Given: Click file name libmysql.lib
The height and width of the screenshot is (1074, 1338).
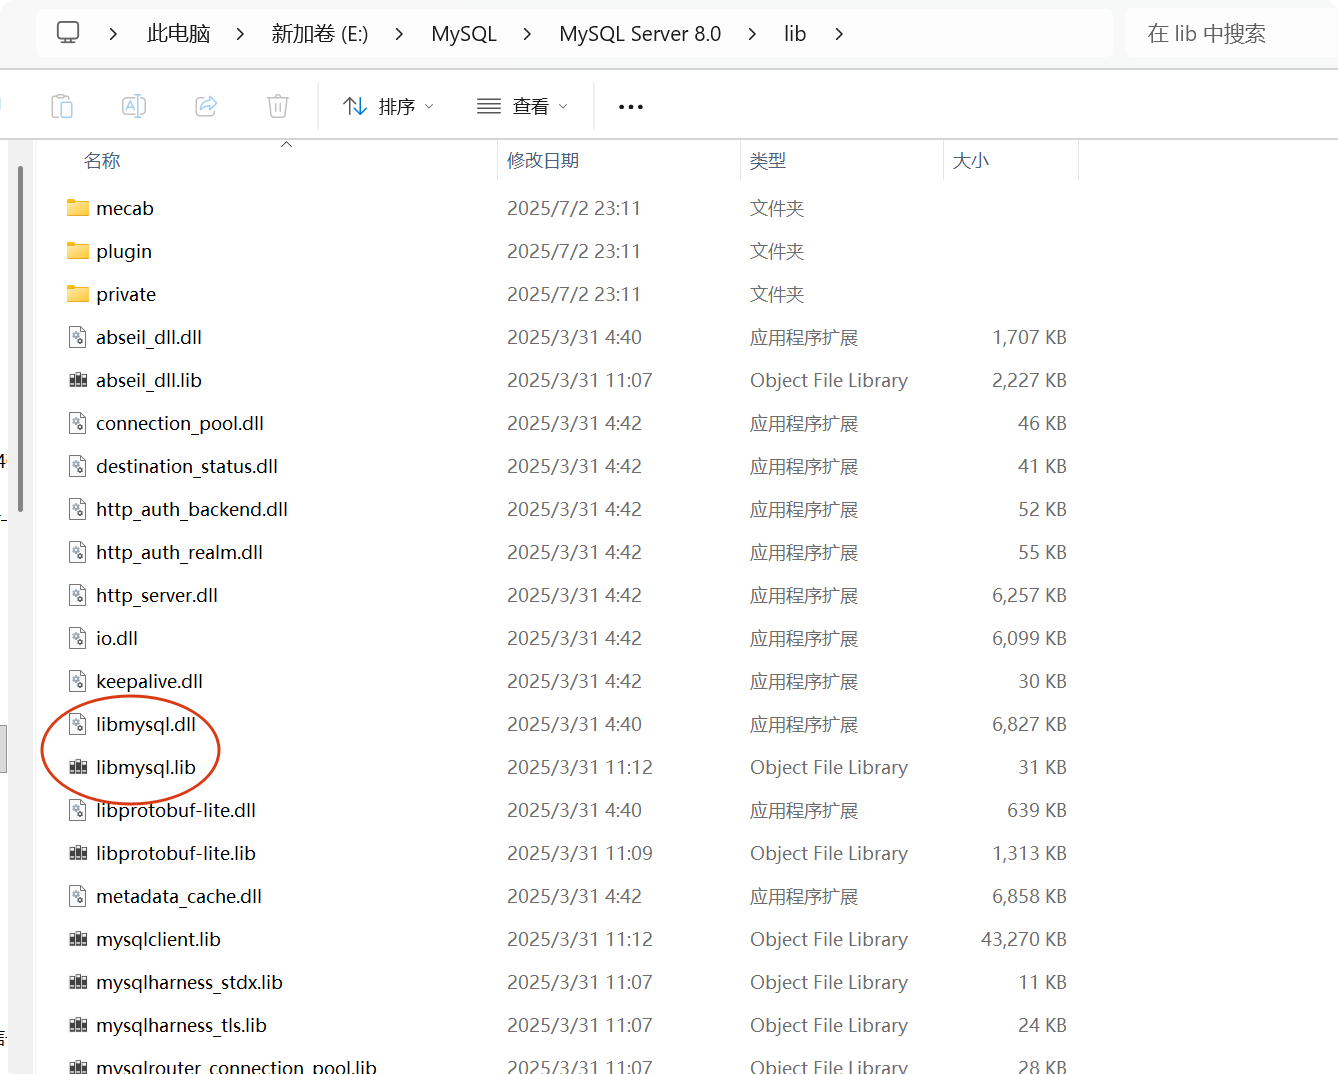Looking at the screenshot, I should tap(146, 767).
